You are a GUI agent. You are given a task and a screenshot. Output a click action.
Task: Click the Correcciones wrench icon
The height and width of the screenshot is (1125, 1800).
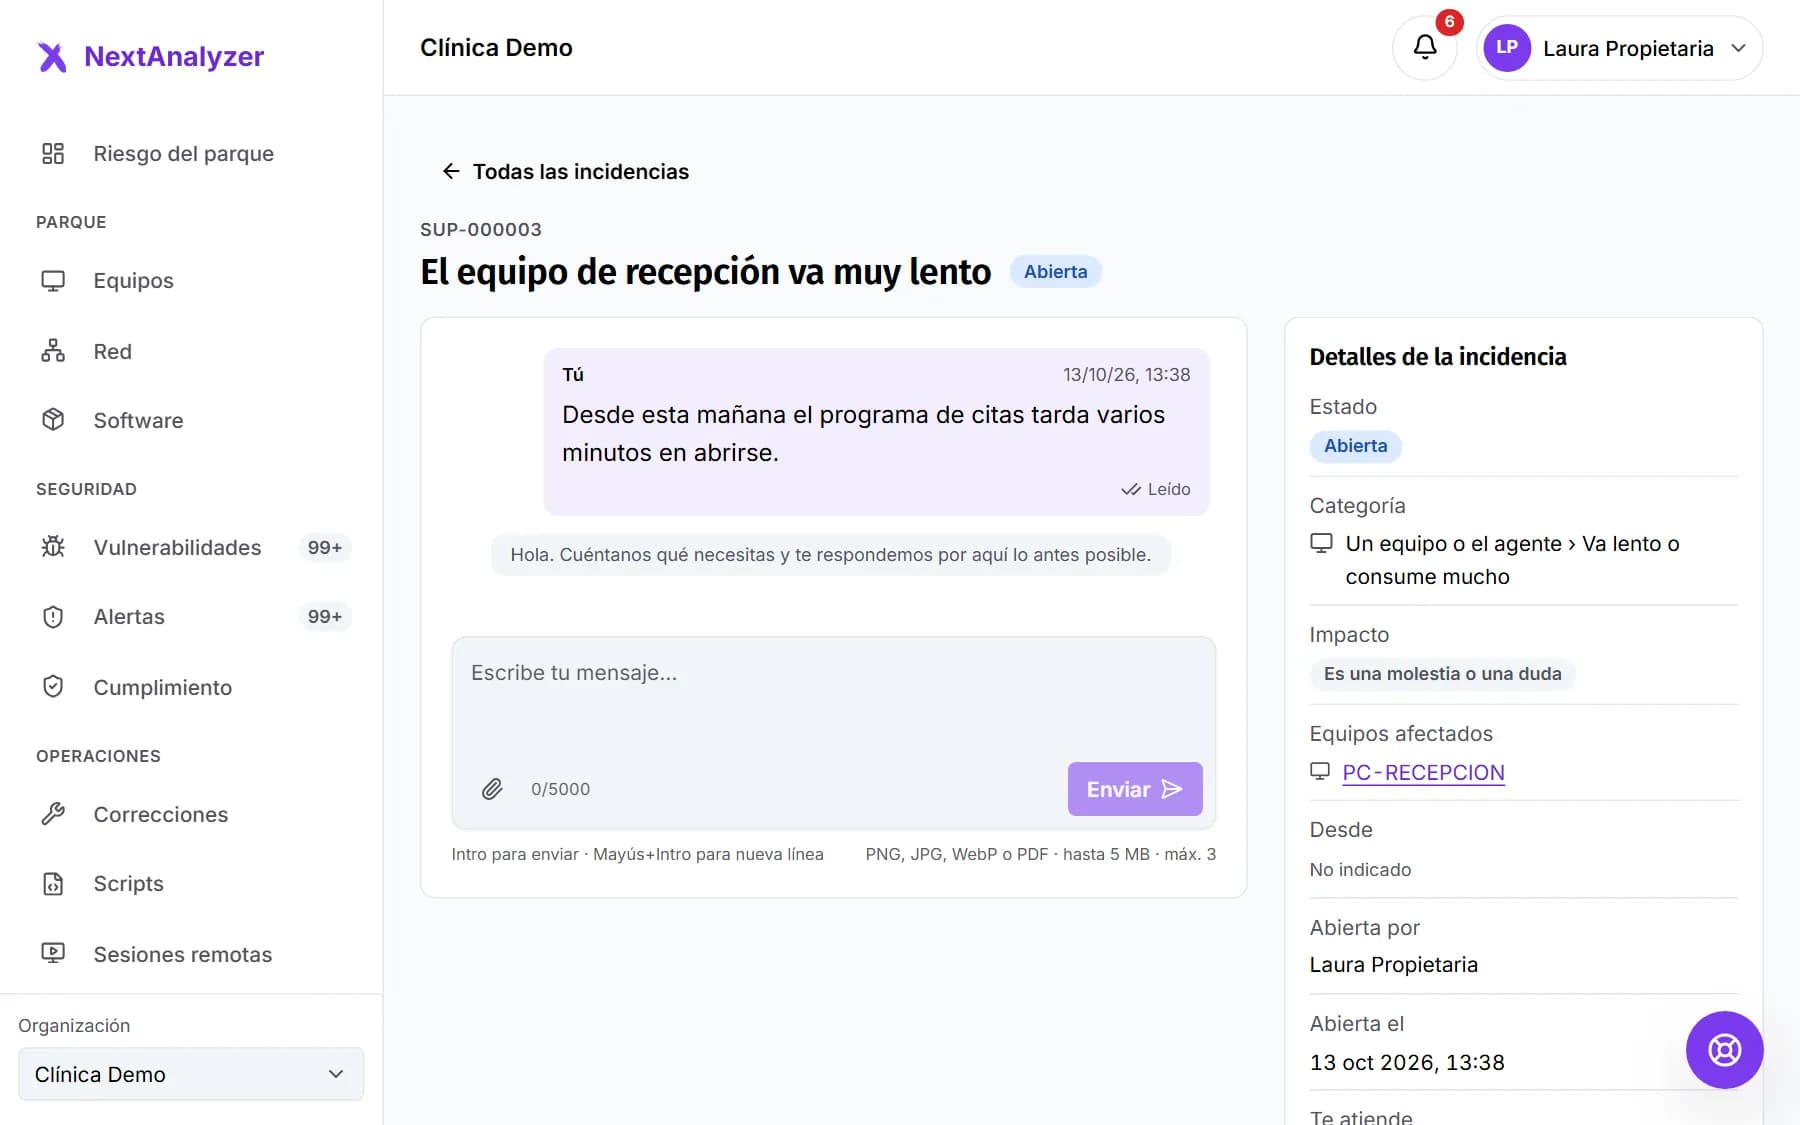[x=53, y=814]
